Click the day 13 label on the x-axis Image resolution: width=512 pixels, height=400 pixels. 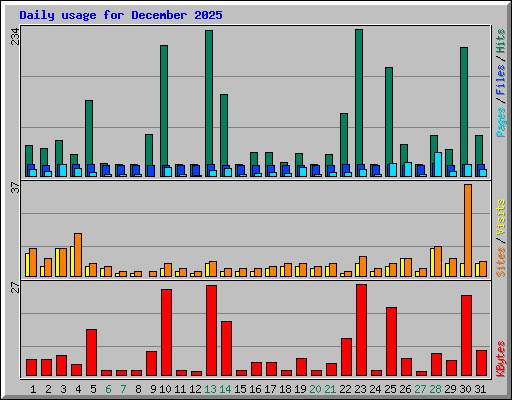[x=210, y=389]
